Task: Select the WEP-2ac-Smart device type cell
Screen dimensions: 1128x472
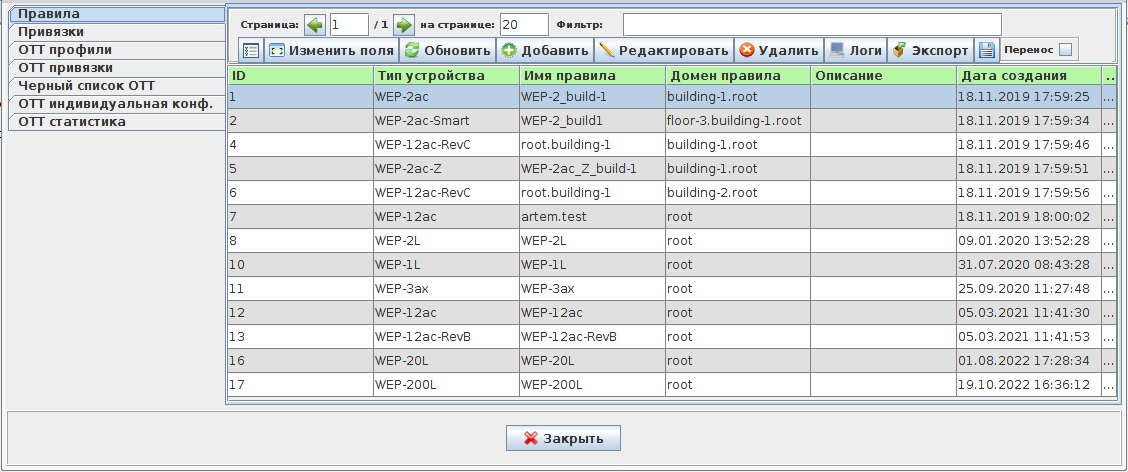Action: [x=446, y=121]
